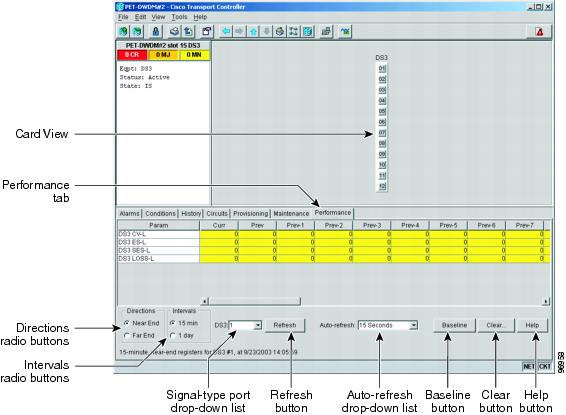Go to parent view with the up arrow

point(253,31)
